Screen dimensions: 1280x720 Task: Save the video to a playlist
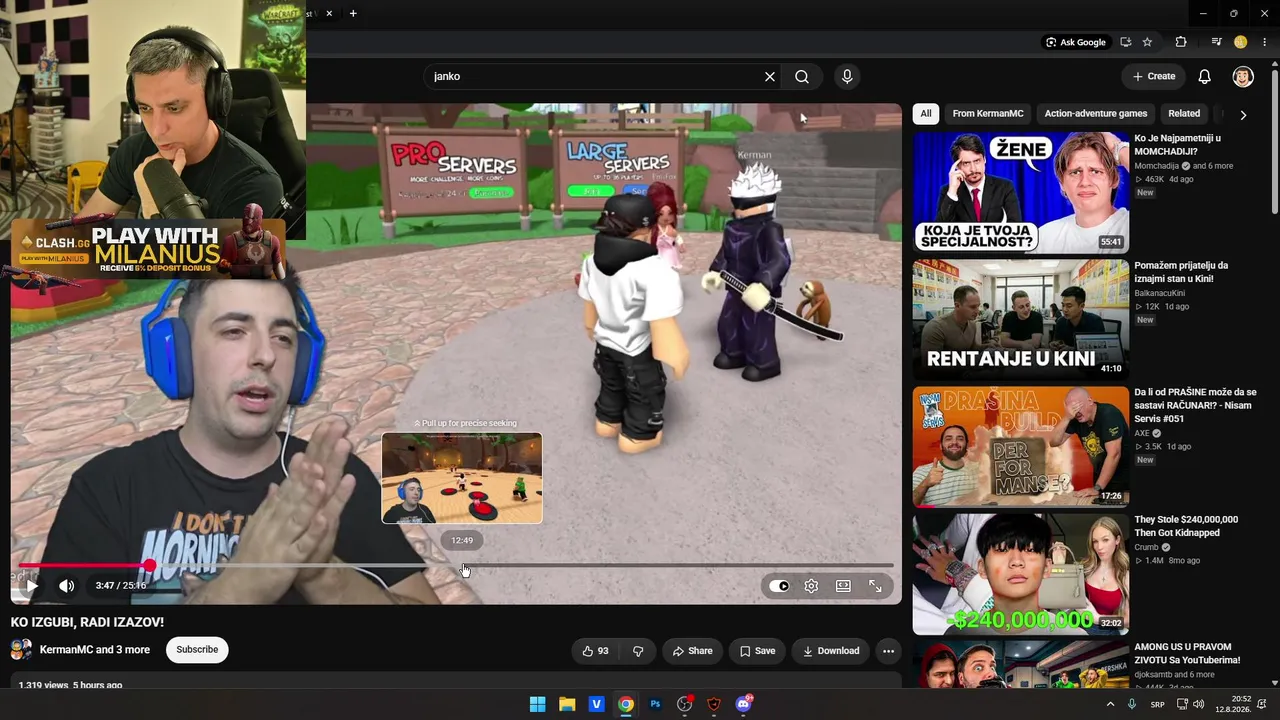tap(757, 651)
